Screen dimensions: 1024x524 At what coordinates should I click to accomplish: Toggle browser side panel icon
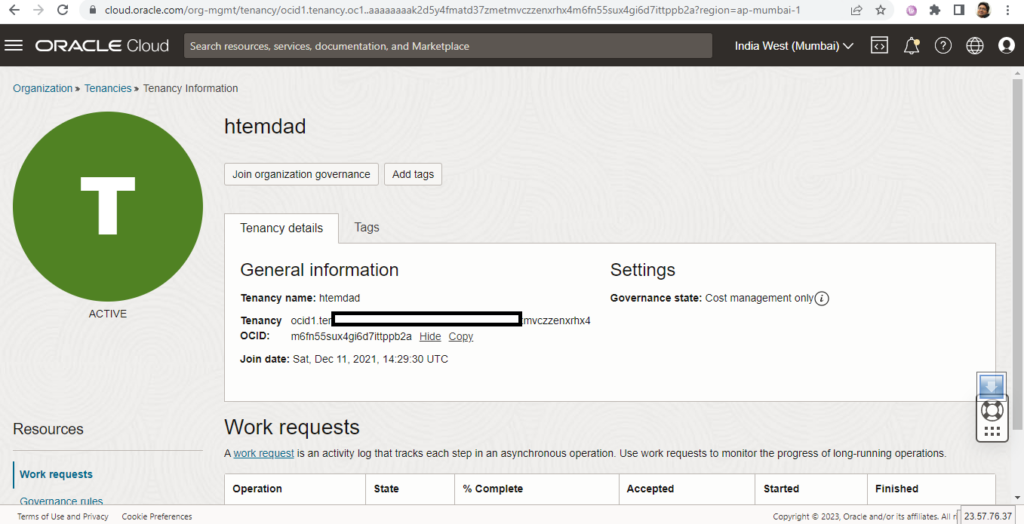959,10
